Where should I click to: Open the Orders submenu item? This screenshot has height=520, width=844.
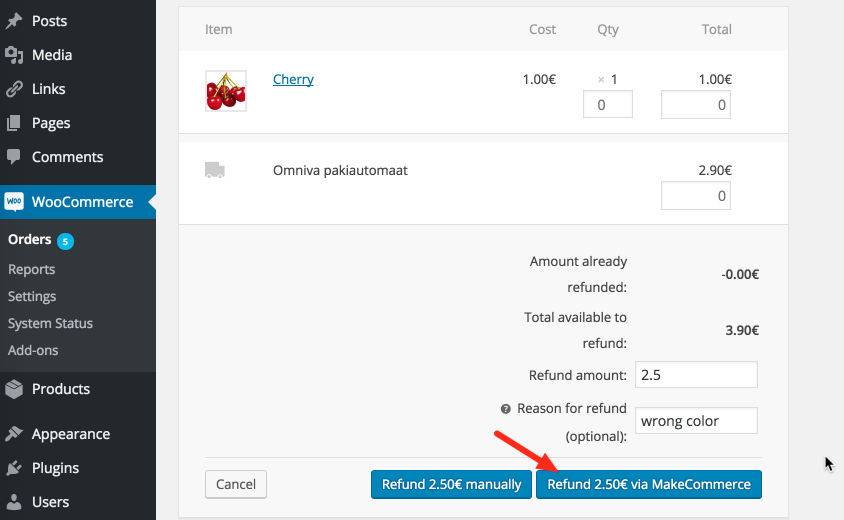30,240
